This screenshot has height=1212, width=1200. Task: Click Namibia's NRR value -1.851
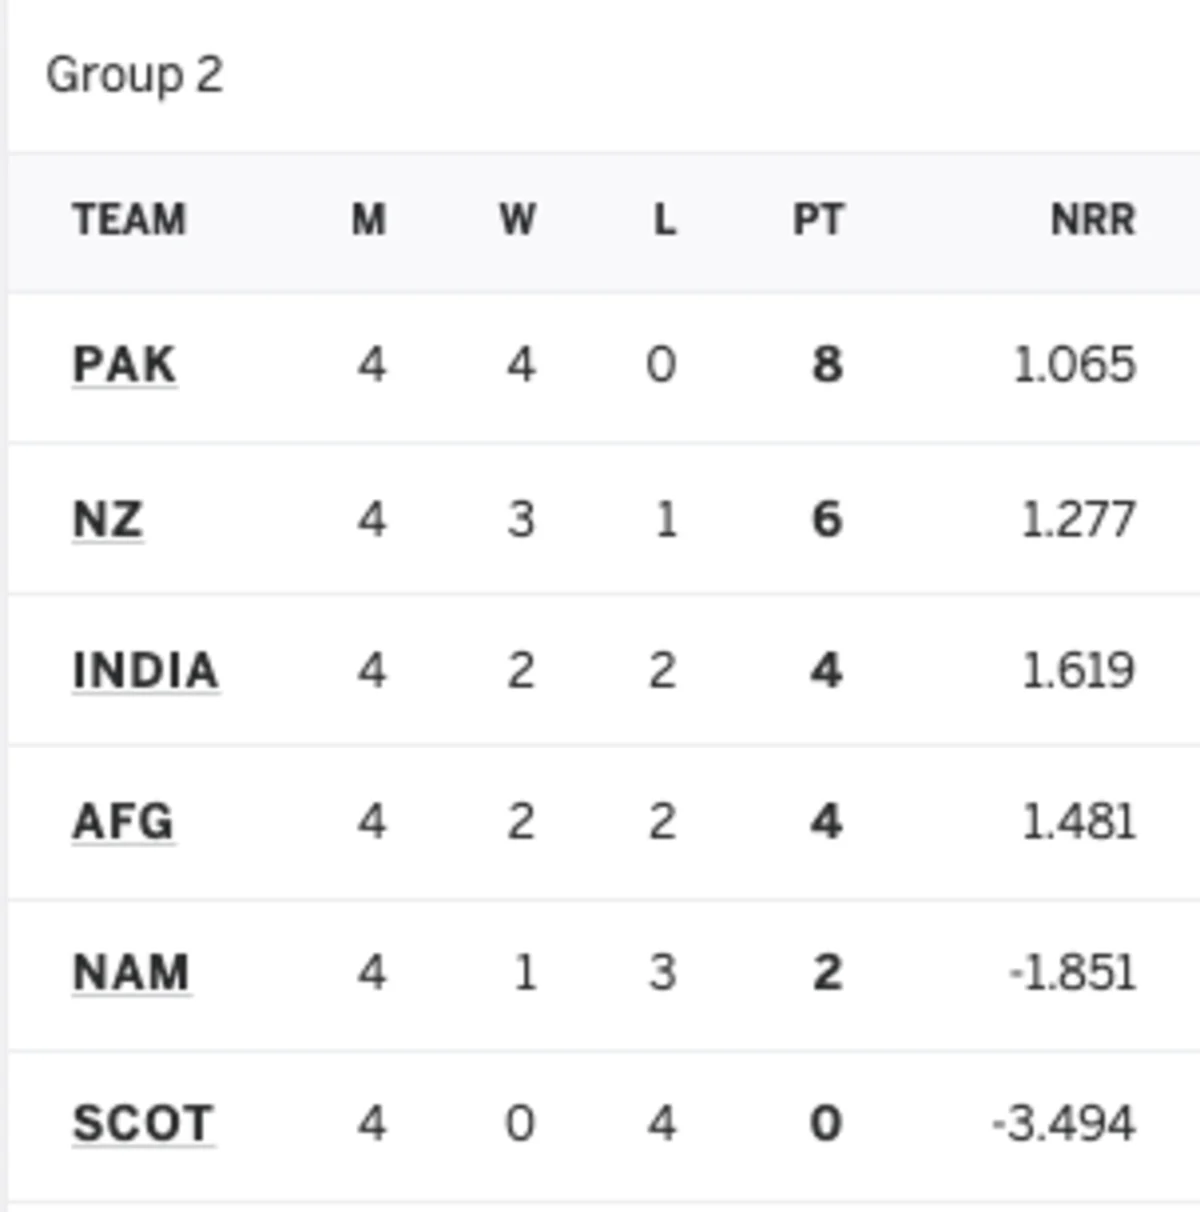(x=1072, y=973)
